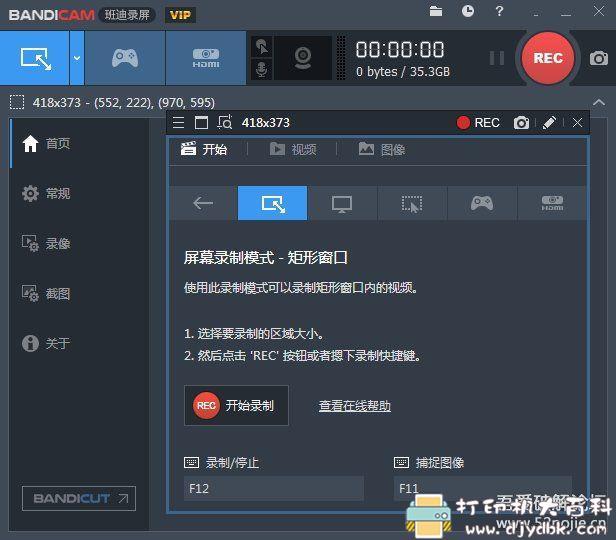Click the dashed selection area icon

(x=17, y=102)
